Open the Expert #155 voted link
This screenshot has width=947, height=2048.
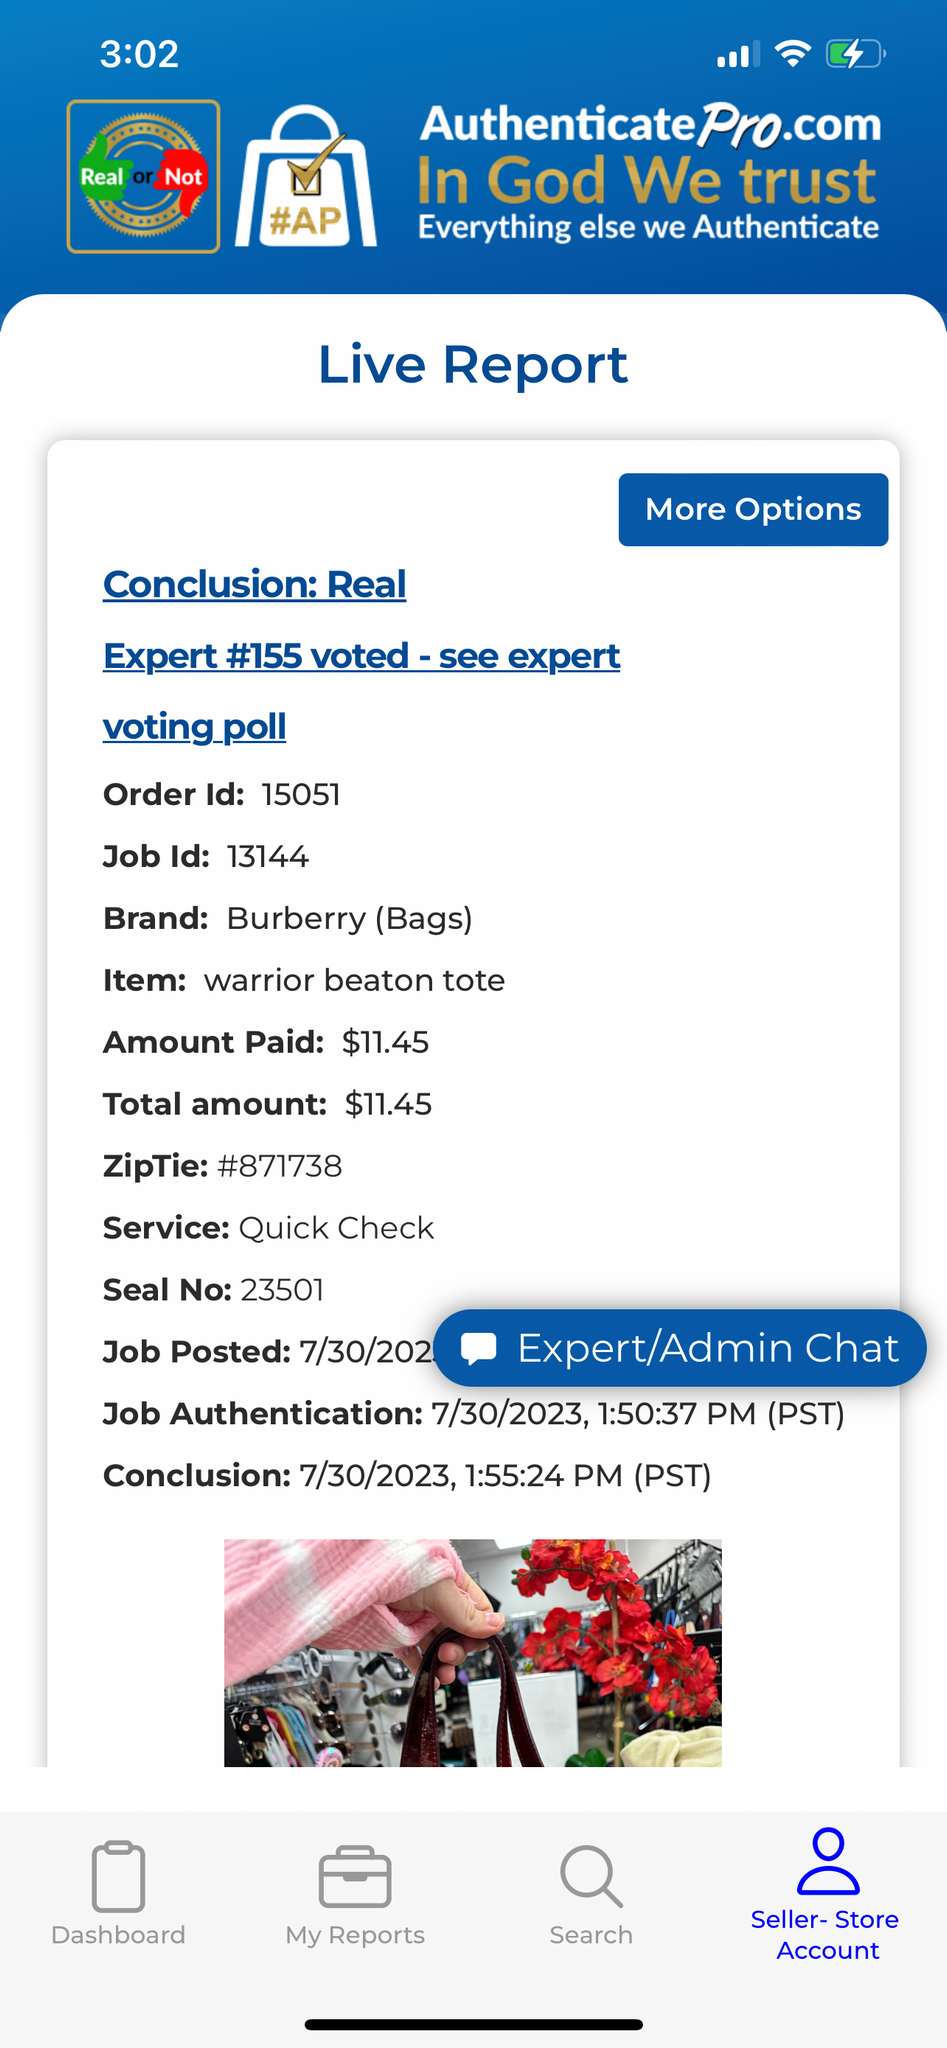[361, 656]
